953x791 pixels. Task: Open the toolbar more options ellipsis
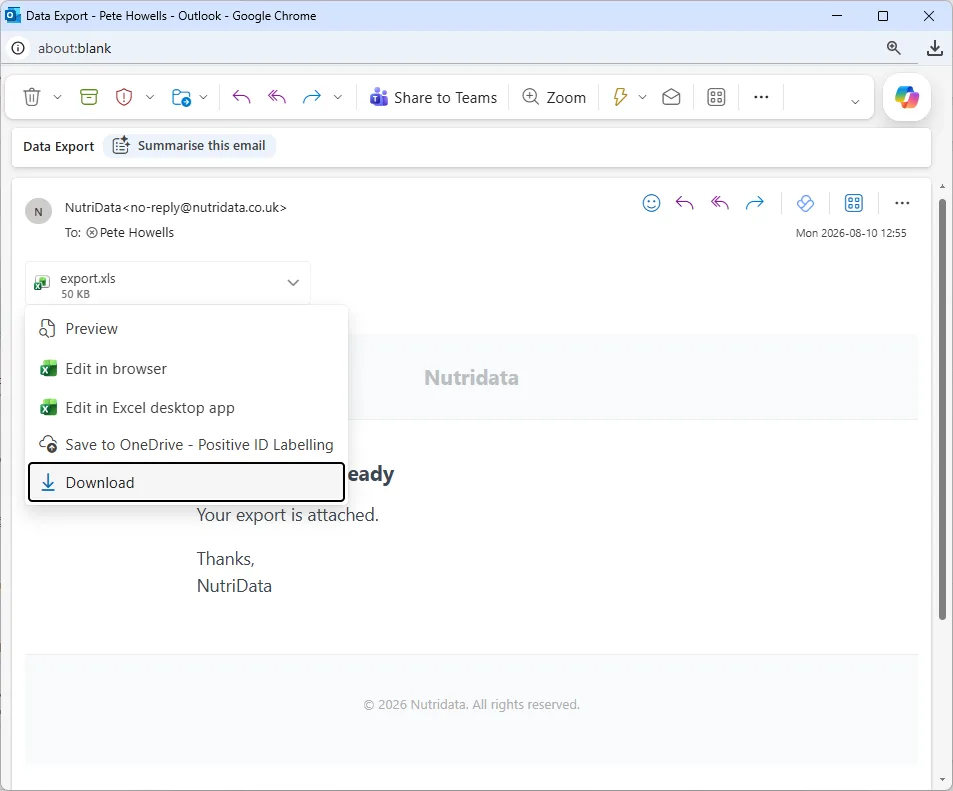click(761, 97)
